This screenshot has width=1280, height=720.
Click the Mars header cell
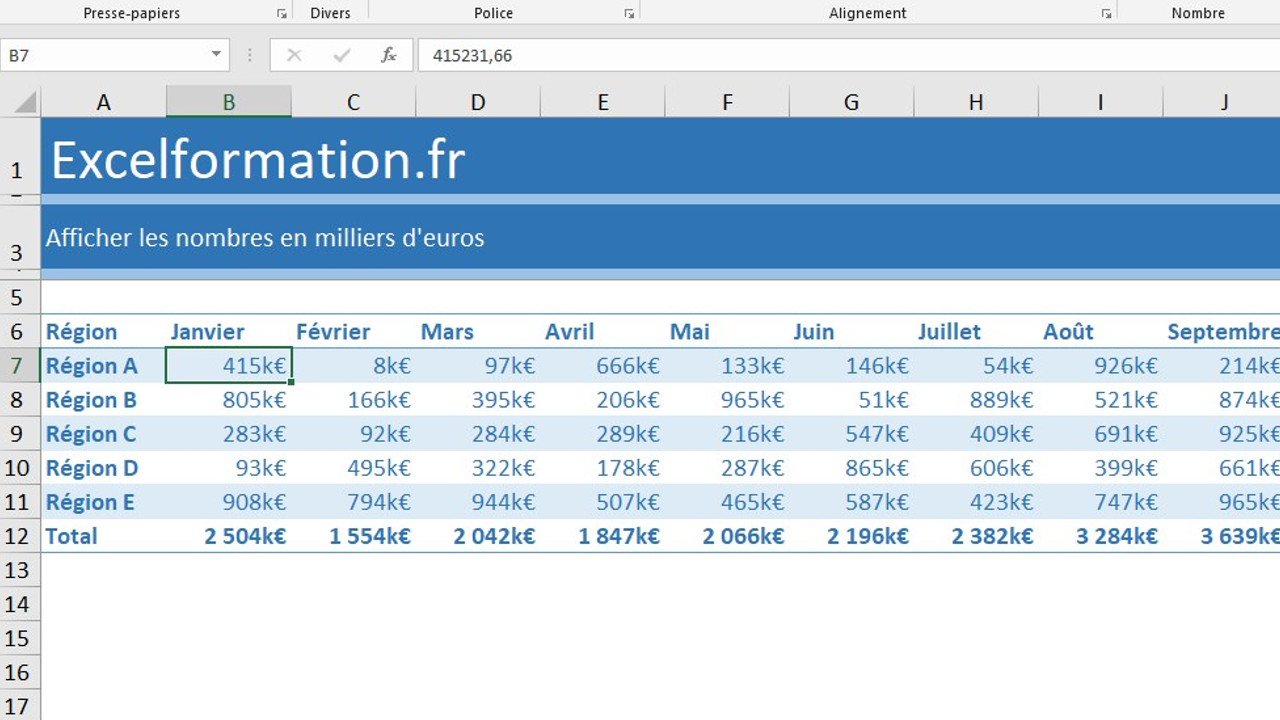(478, 332)
